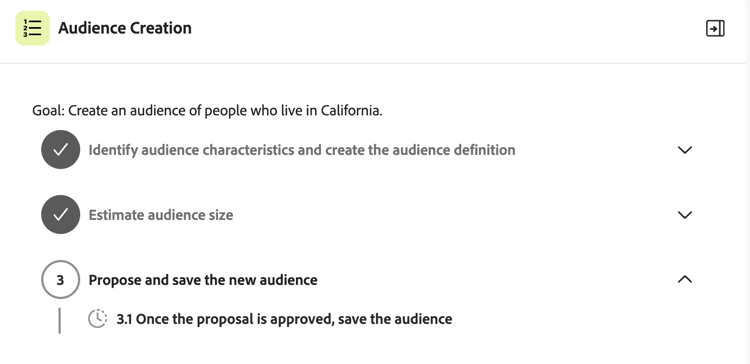The width and height of the screenshot is (750, 364).
Task: Click checkmark circle beside Estimate audience size
Action: [x=60, y=215]
